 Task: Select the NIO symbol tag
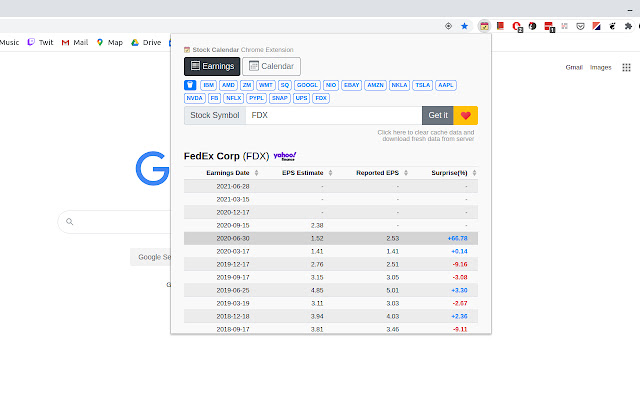tap(331, 85)
